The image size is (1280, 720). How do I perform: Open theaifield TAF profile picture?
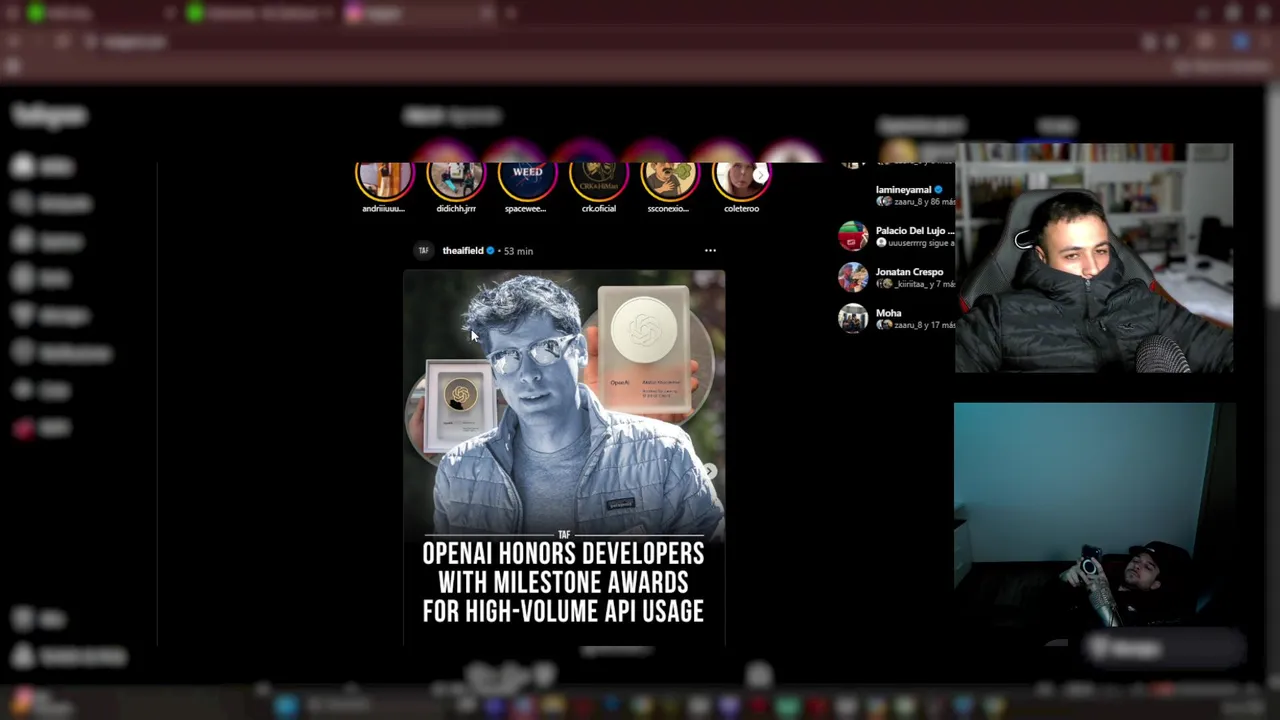(x=423, y=251)
